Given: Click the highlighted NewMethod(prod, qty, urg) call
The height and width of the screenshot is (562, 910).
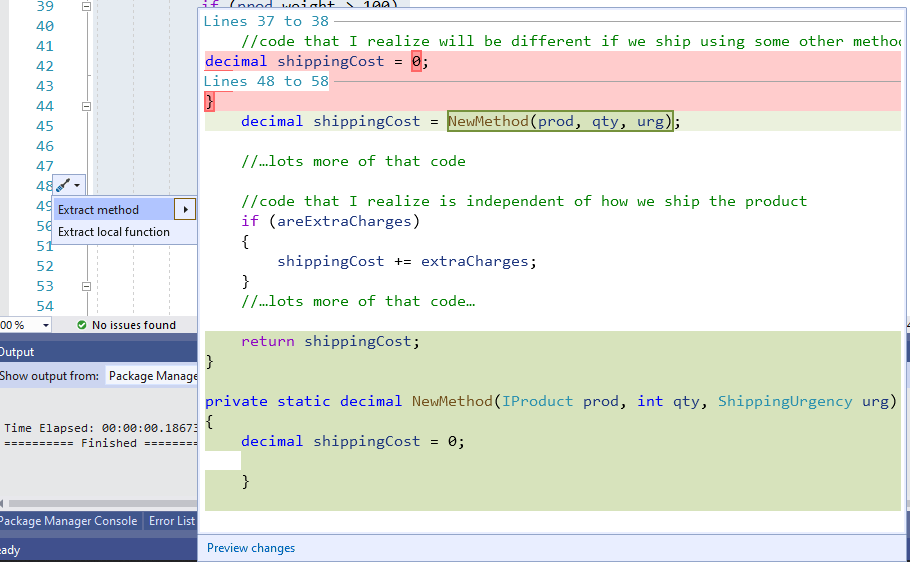Looking at the screenshot, I should tap(560, 121).
